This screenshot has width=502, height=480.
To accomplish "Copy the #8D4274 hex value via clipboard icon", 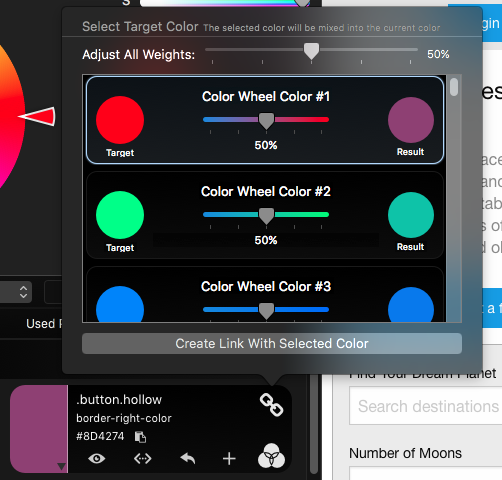I will 140,437.
